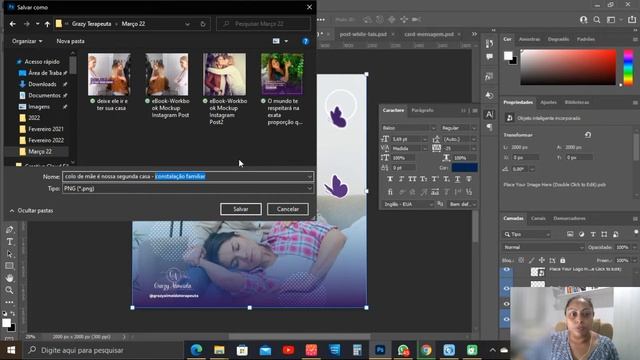
Task: Click the blue text color swatch in Character panel
Action: 464,167
